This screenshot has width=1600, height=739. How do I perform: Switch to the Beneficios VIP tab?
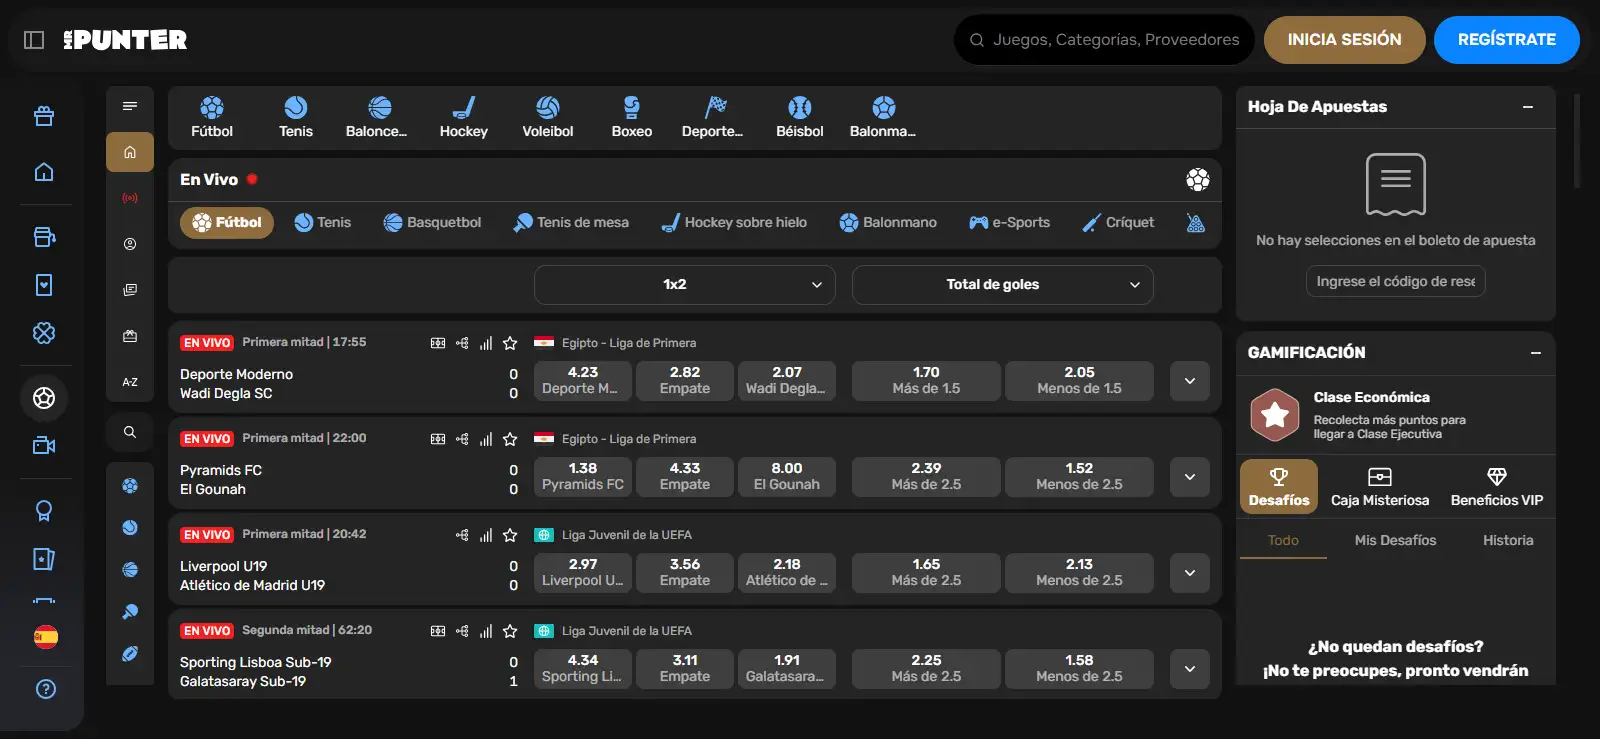click(1497, 487)
